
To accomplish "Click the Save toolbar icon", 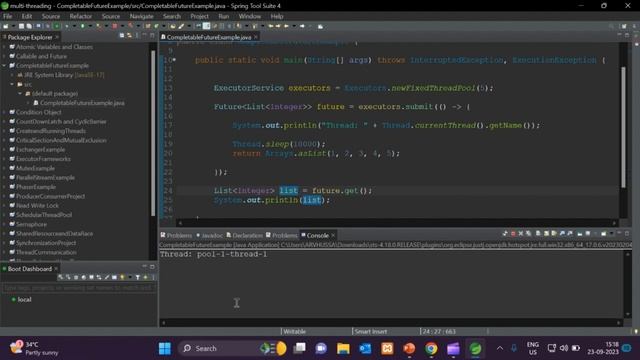I will [21, 26].
